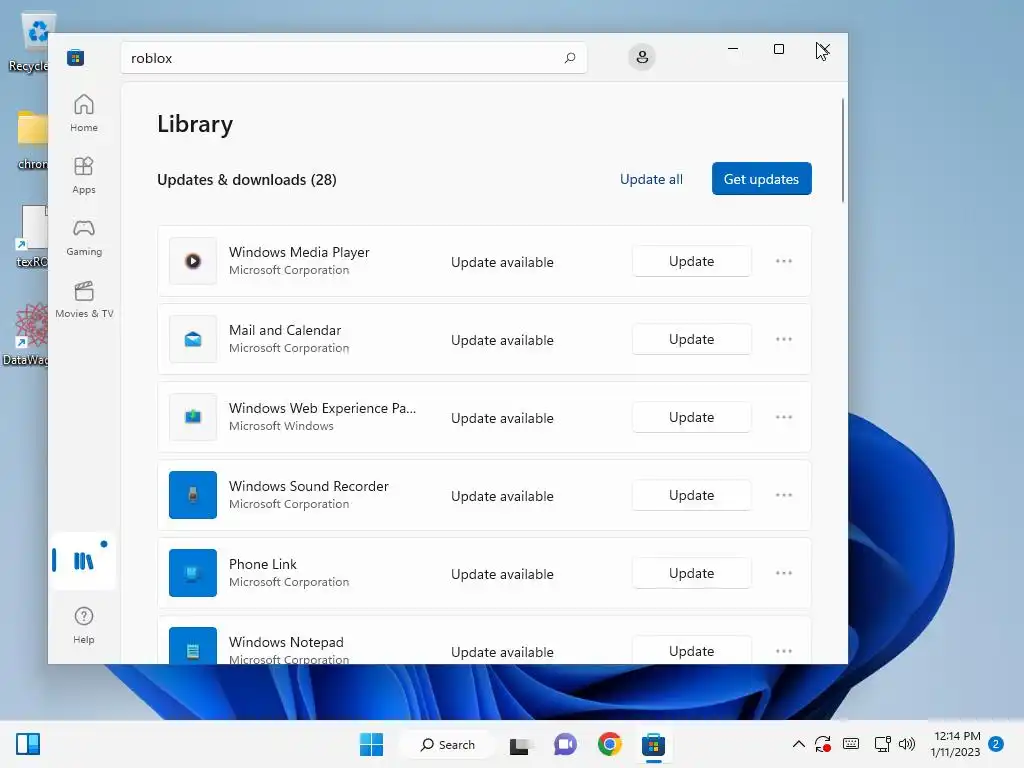Select the DataWa desktop shortcut icon
The height and width of the screenshot is (768, 1024).
pos(26,334)
